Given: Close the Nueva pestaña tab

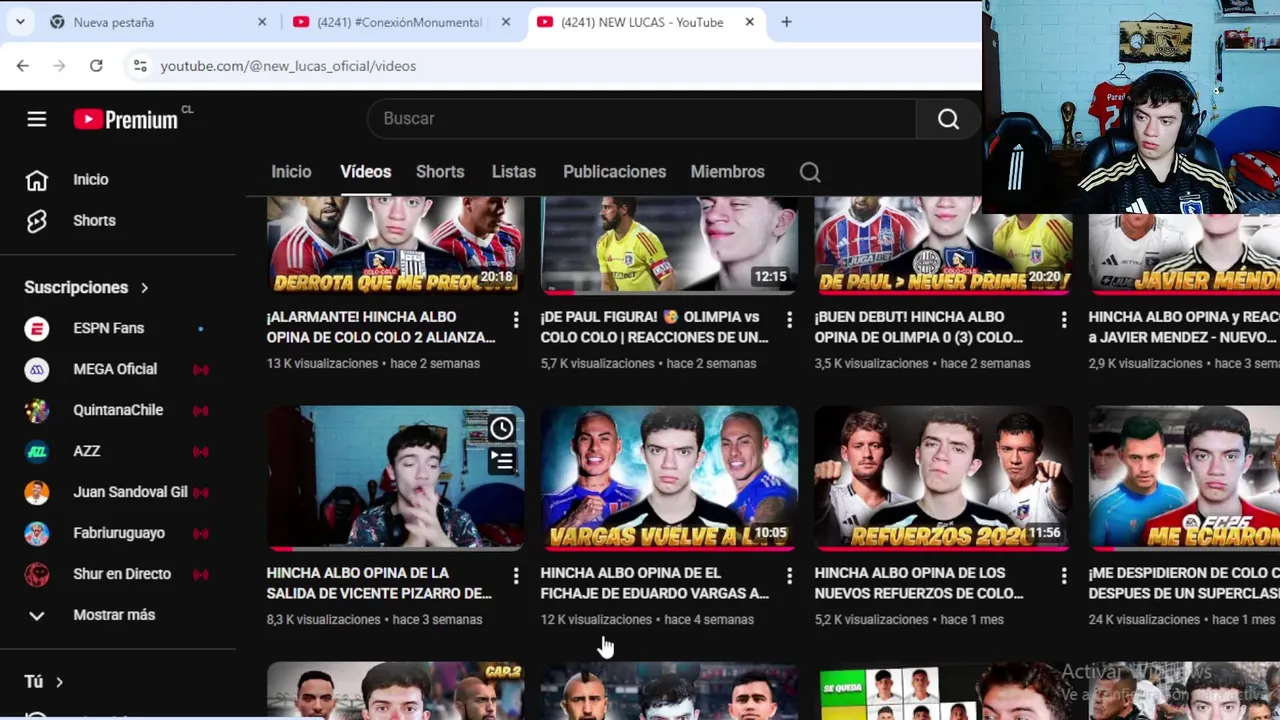Looking at the screenshot, I should (262, 22).
